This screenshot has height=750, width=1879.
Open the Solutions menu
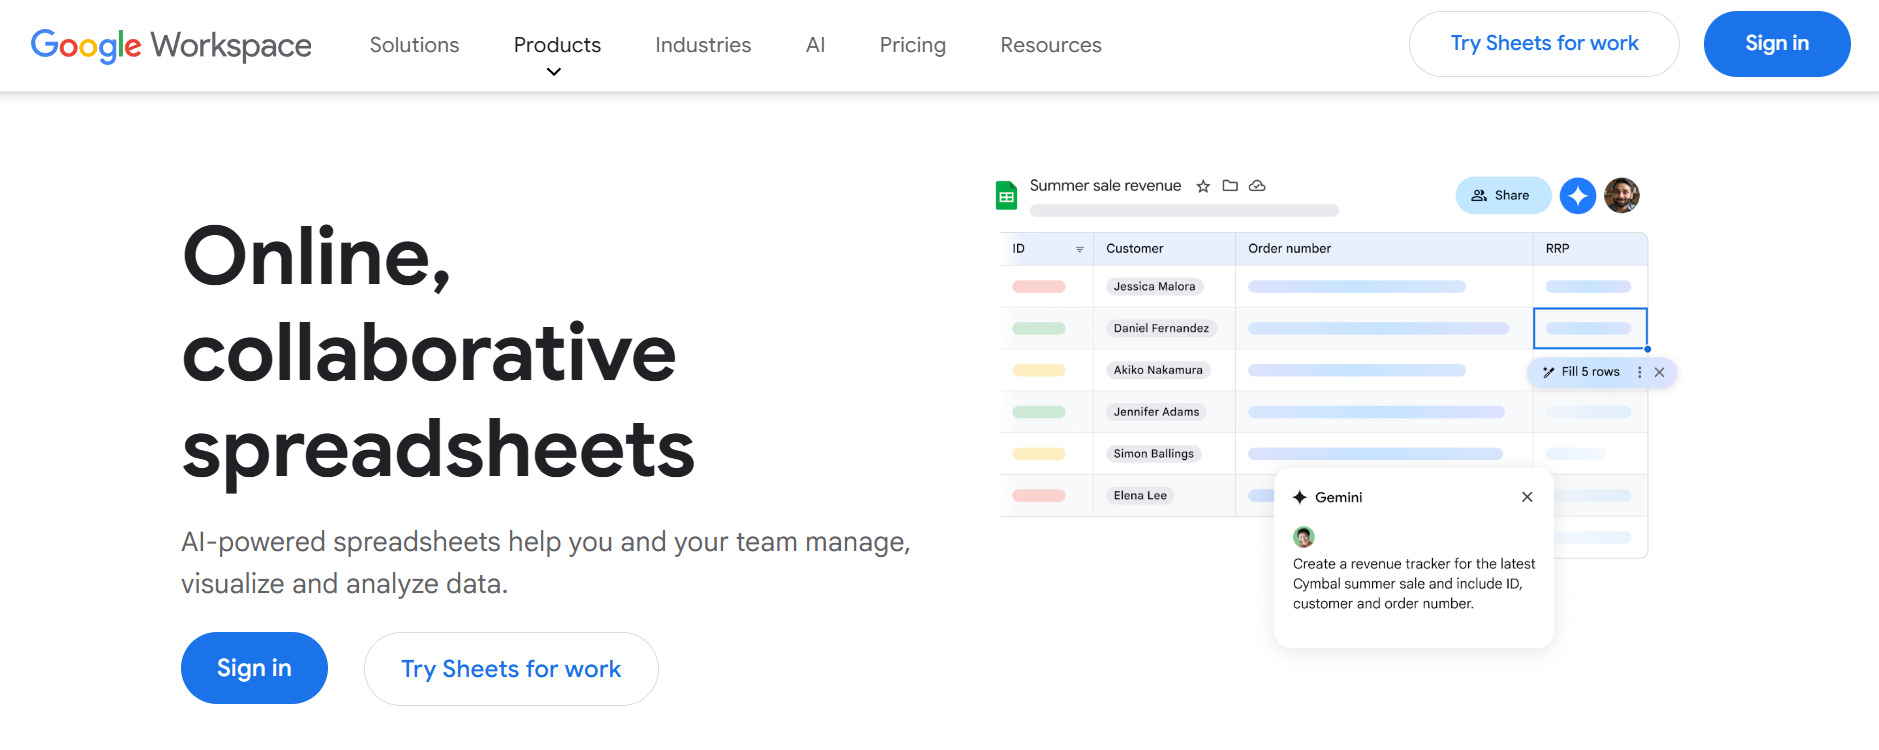[x=414, y=45]
